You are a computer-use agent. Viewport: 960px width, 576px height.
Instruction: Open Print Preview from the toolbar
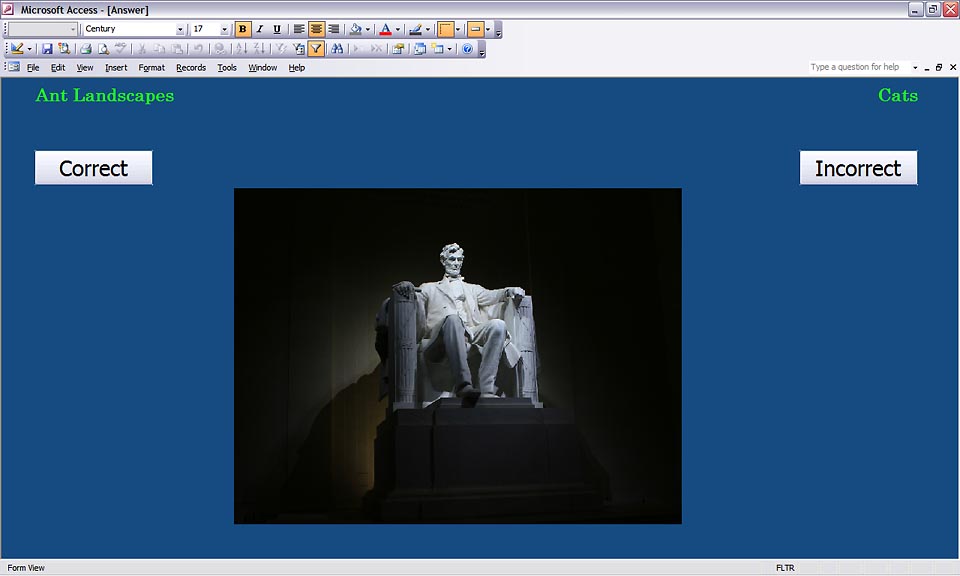coord(103,48)
